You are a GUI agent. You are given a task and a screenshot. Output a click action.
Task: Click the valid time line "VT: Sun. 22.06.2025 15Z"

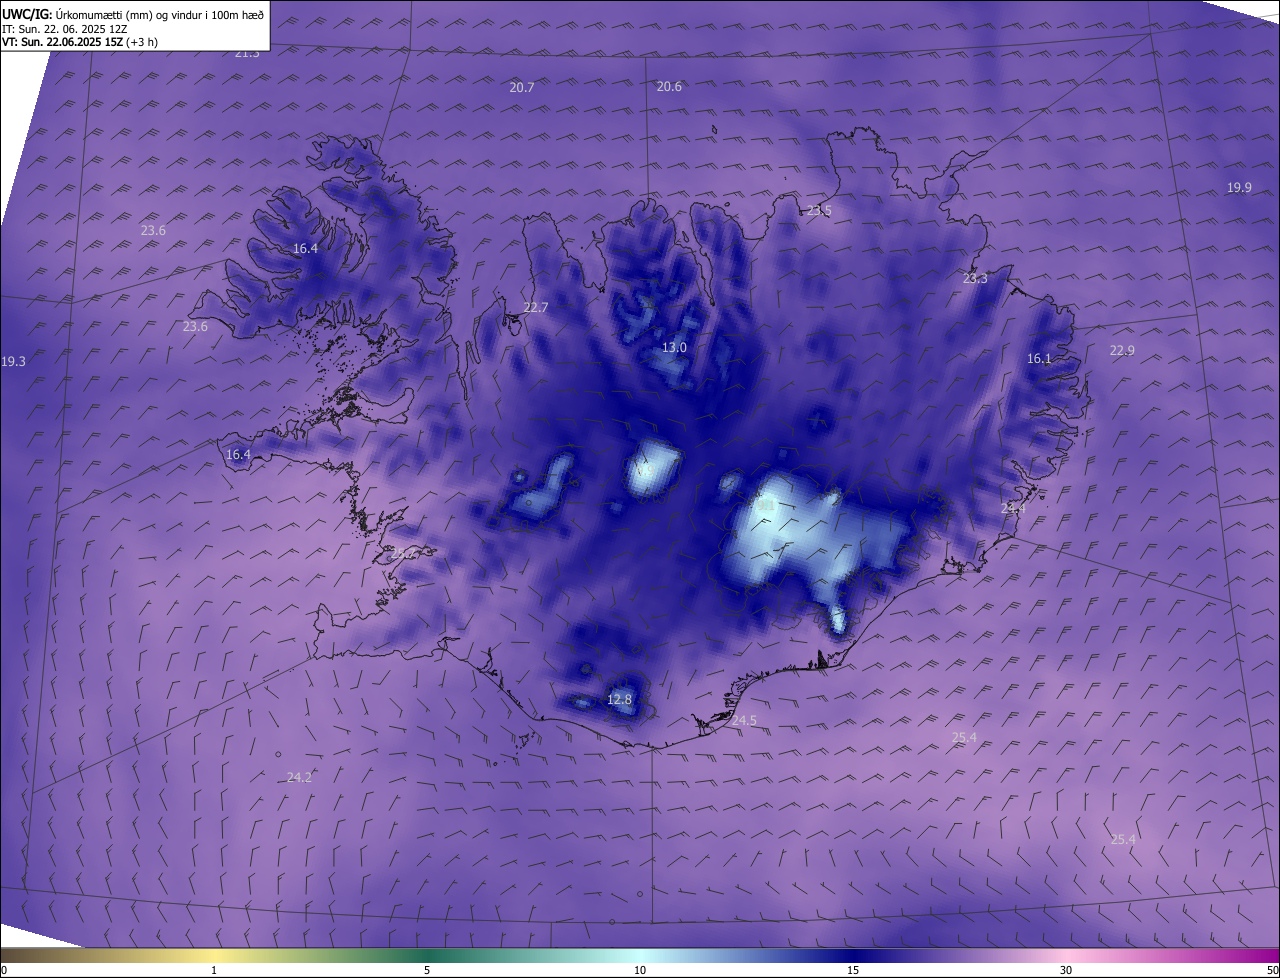62,42
